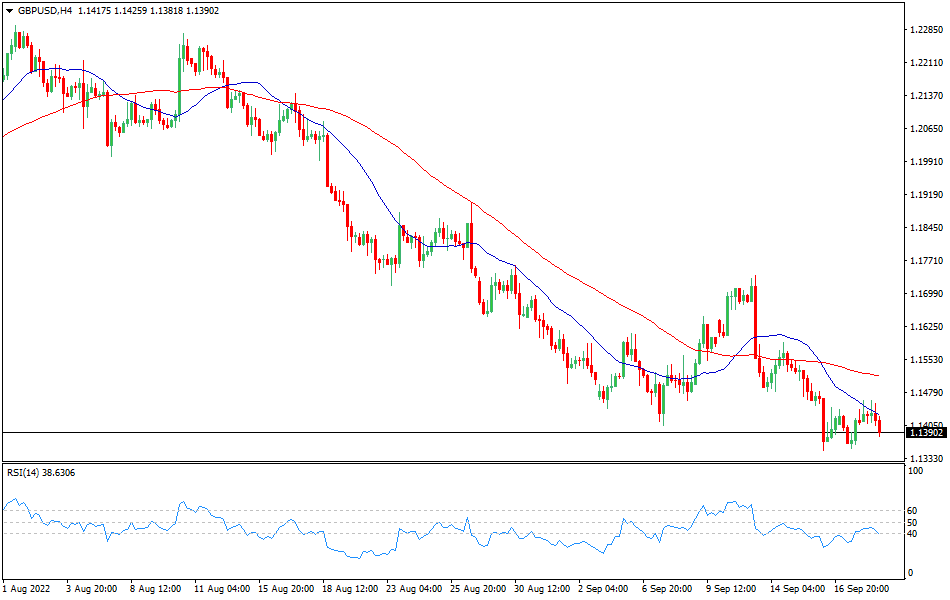
Task: Click the 16 Sep 20:00 time label
Action: click(x=864, y=590)
